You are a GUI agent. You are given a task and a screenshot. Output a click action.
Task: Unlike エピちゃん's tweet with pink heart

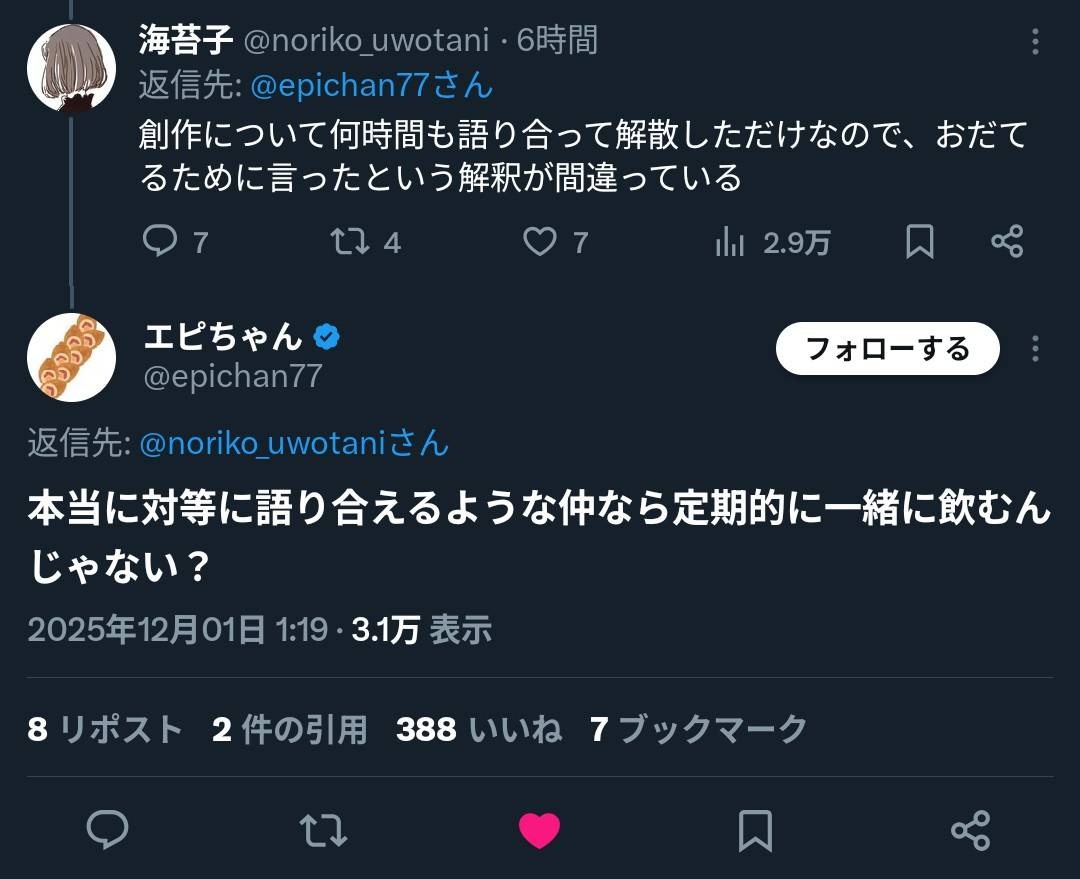click(x=539, y=830)
